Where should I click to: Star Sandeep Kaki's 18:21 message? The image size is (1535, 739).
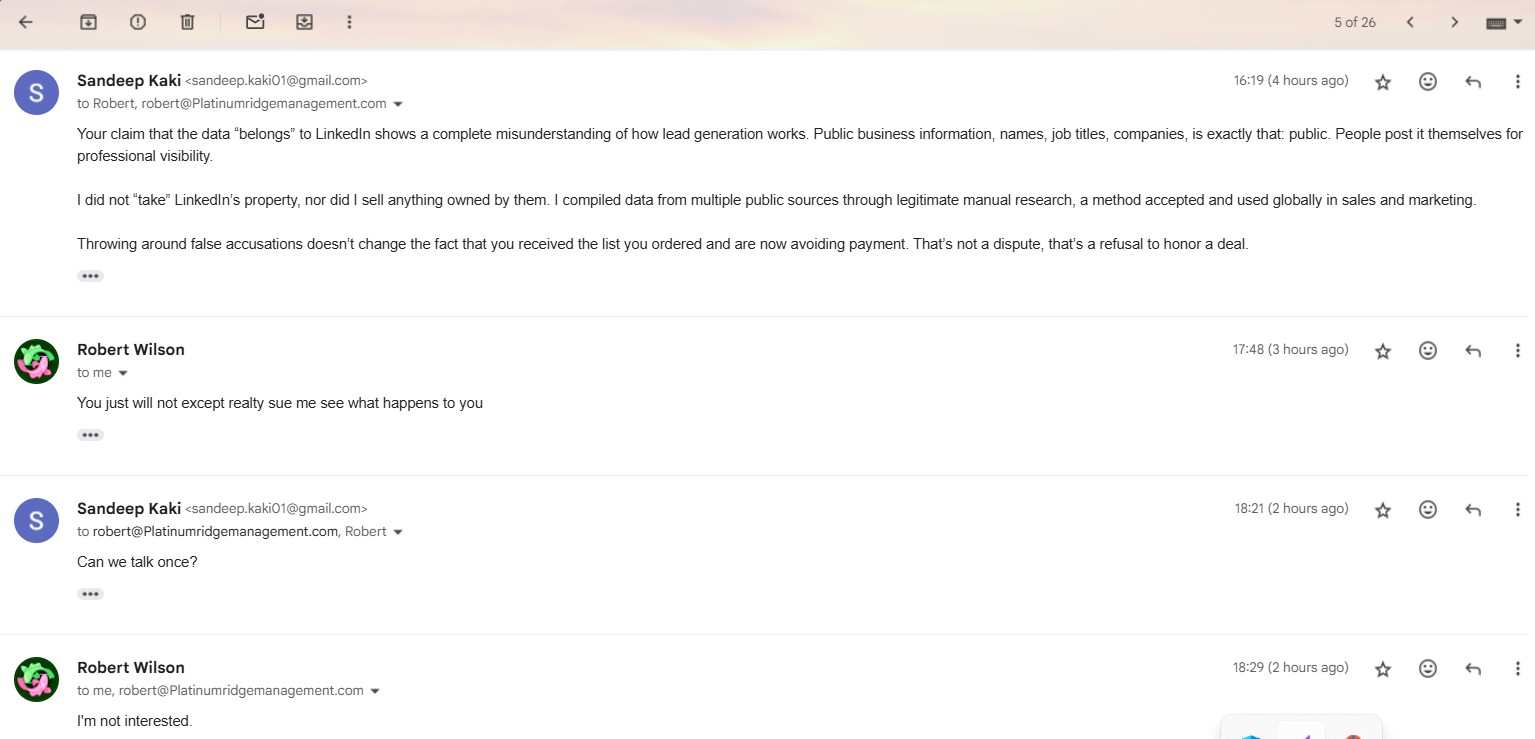coord(1383,510)
